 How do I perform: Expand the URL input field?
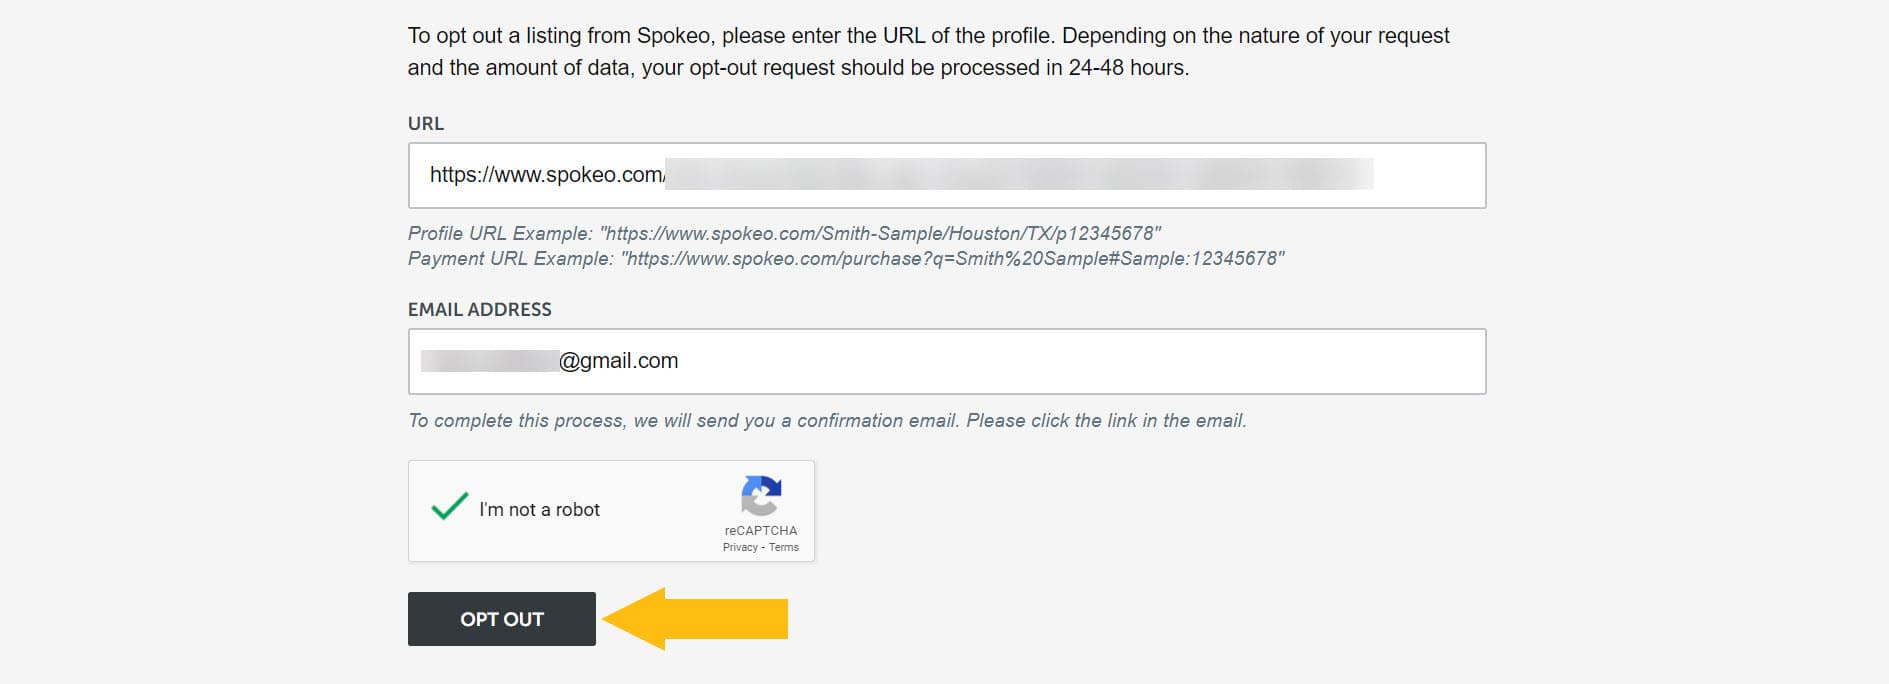pos(945,176)
